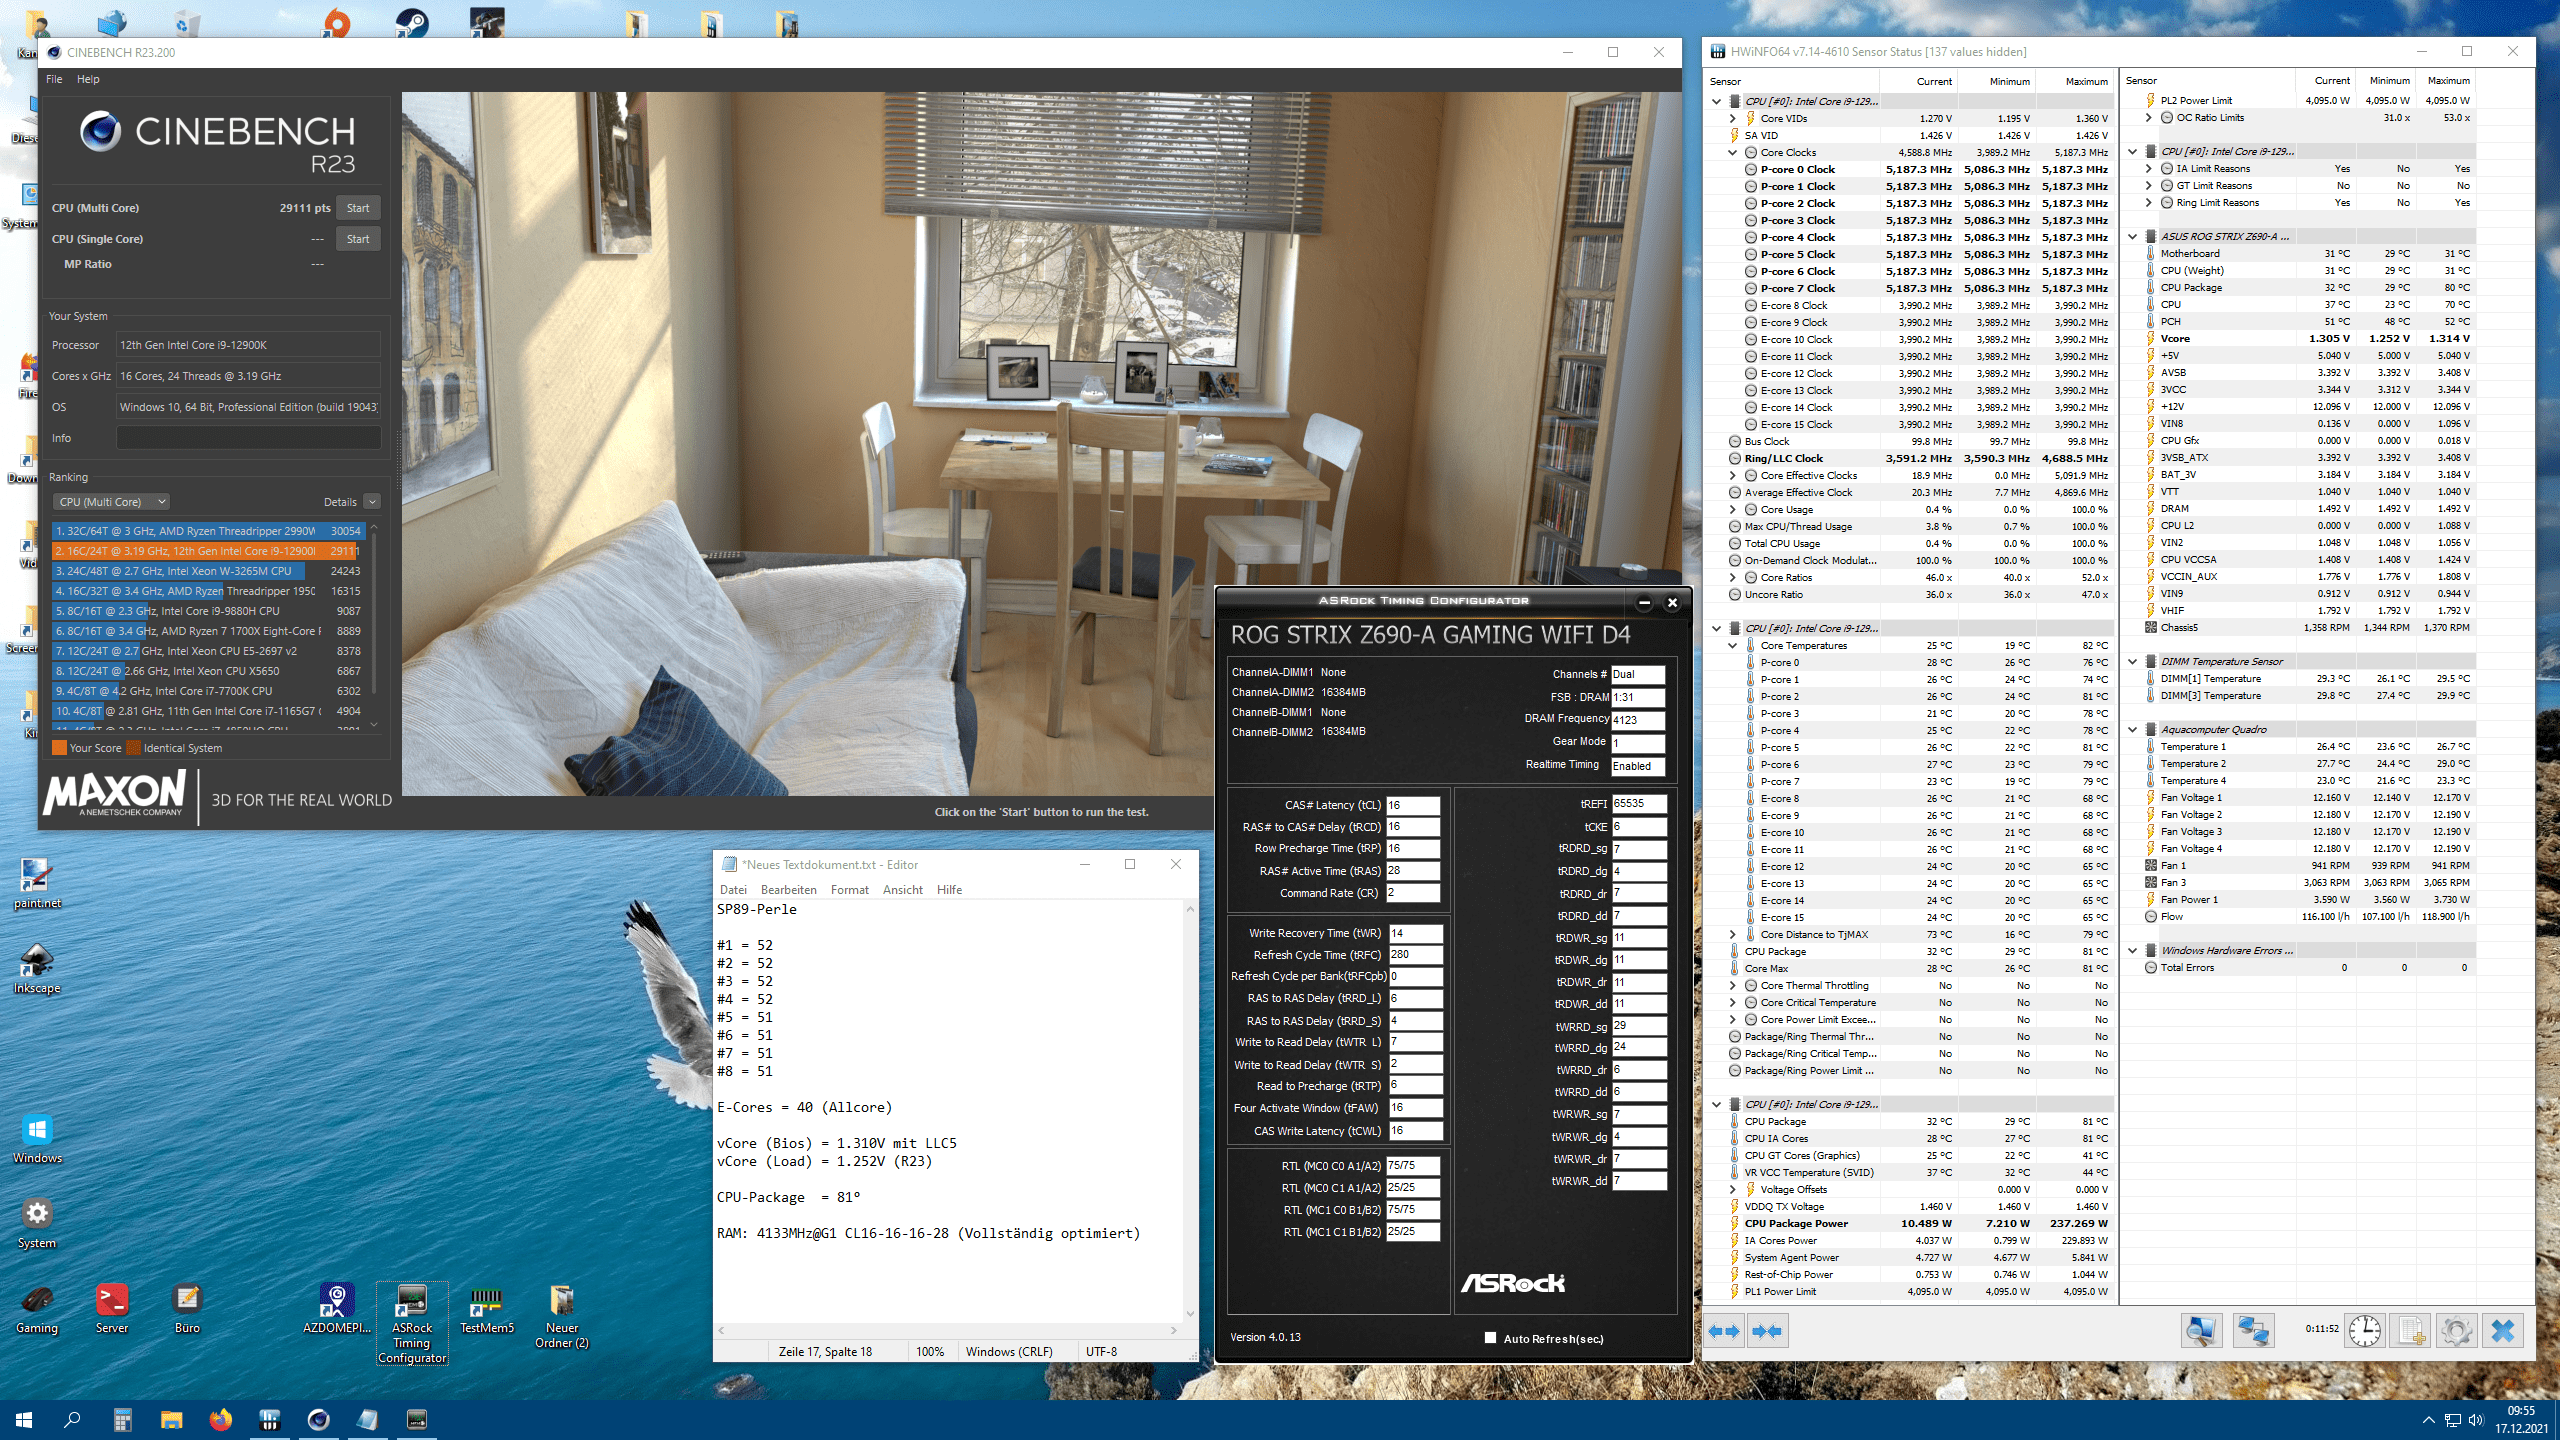Click the Vcore row in HWiNFO
The width and height of the screenshot is (2560, 1440).
[x=2308, y=339]
